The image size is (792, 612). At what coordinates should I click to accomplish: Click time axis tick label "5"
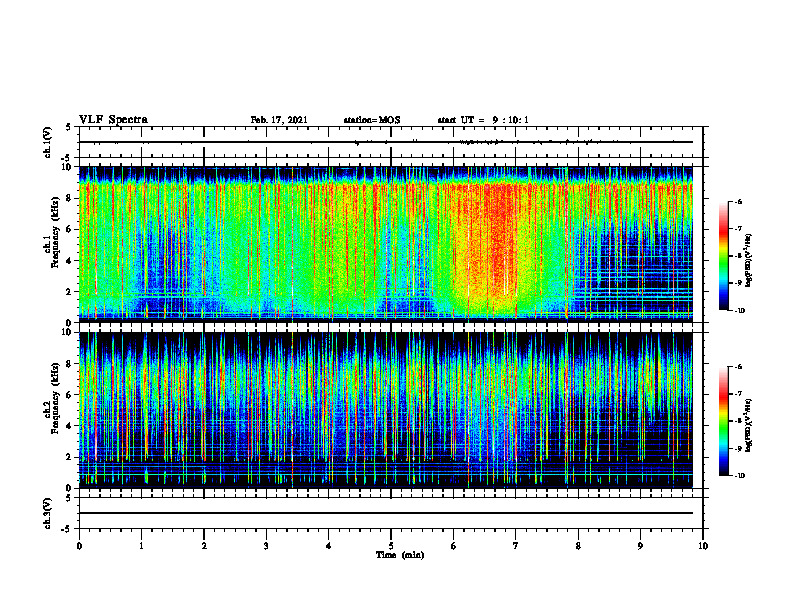click(391, 546)
